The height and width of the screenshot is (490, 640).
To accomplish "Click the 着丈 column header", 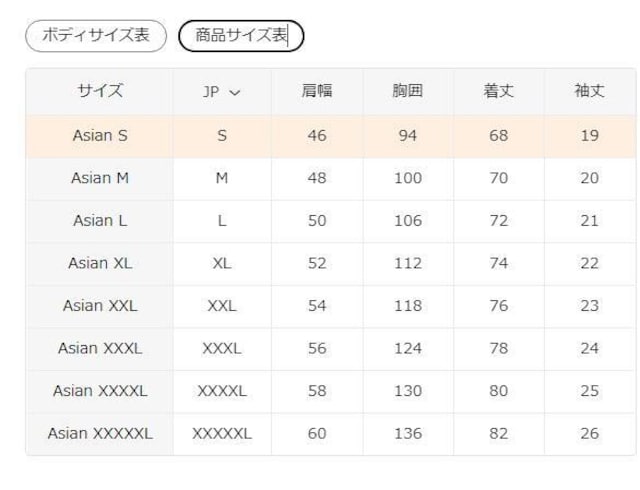I will (498, 91).
